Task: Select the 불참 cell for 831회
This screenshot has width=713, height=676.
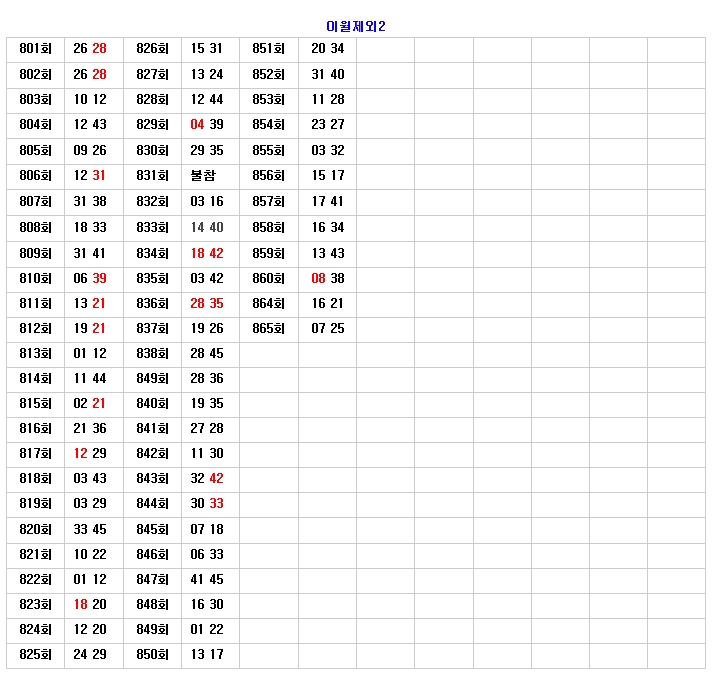Action: point(203,176)
